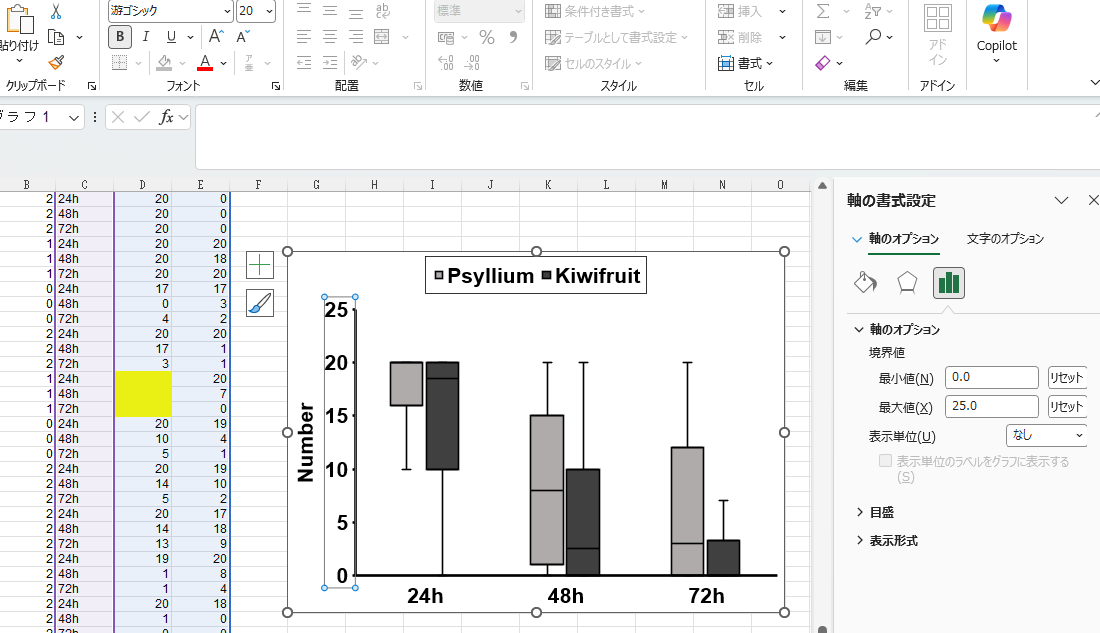The height and width of the screenshot is (633, 1100).
Task: Click the Find & Select magnifier icon
Action: coord(873,36)
